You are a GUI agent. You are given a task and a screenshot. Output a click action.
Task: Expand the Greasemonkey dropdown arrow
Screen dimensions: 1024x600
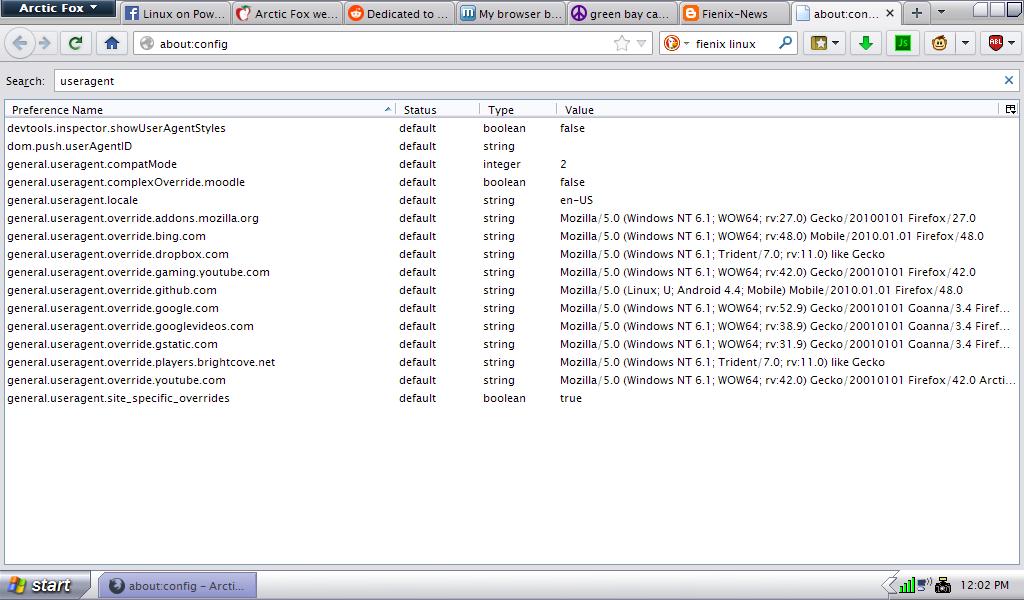coord(965,44)
